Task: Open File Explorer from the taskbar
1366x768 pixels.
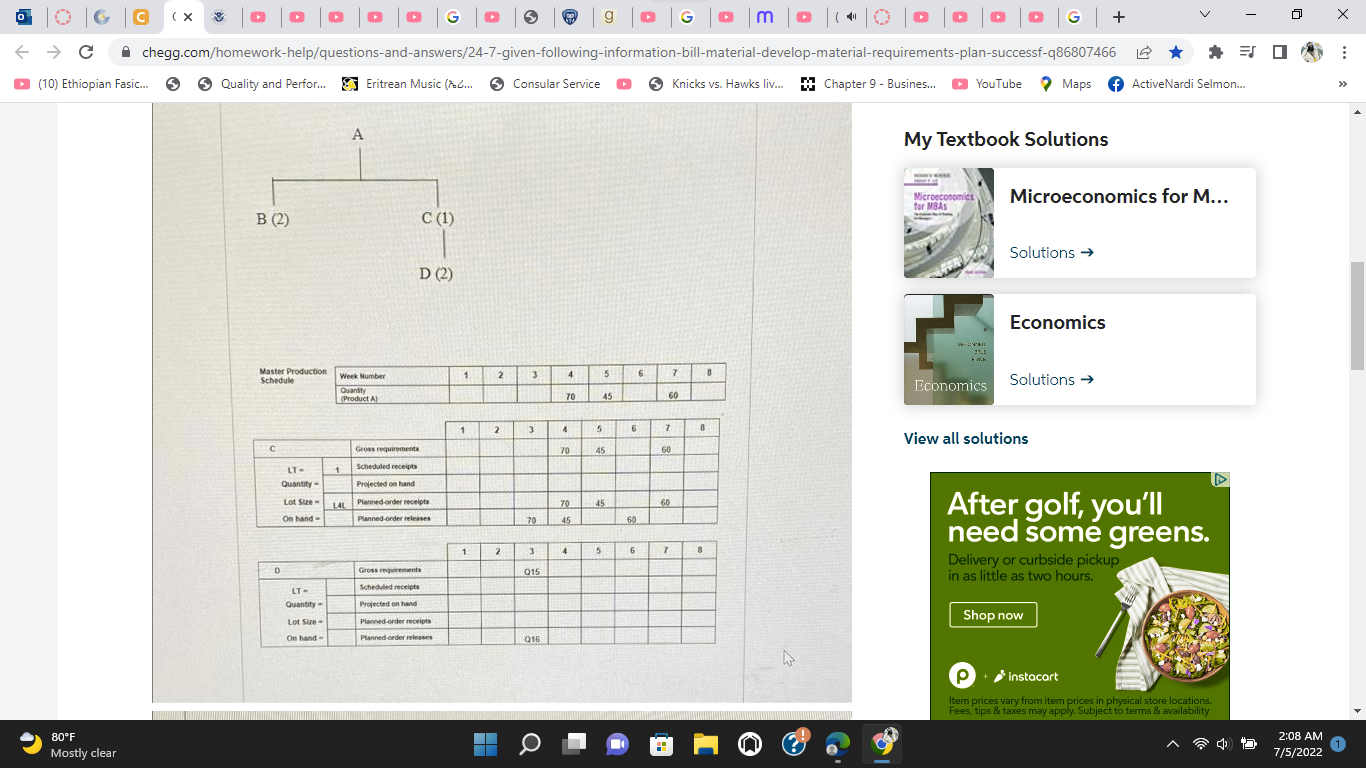Action: pos(705,744)
